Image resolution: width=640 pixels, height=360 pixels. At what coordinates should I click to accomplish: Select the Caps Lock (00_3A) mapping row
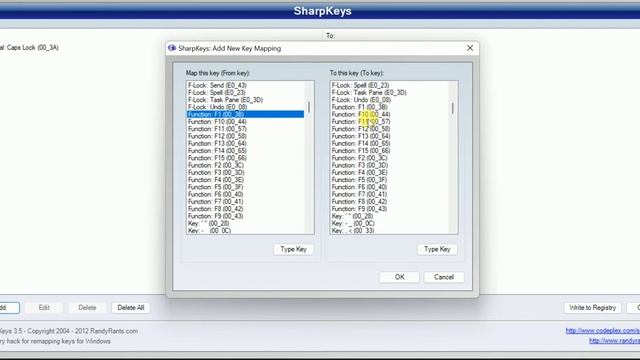pos(29,48)
